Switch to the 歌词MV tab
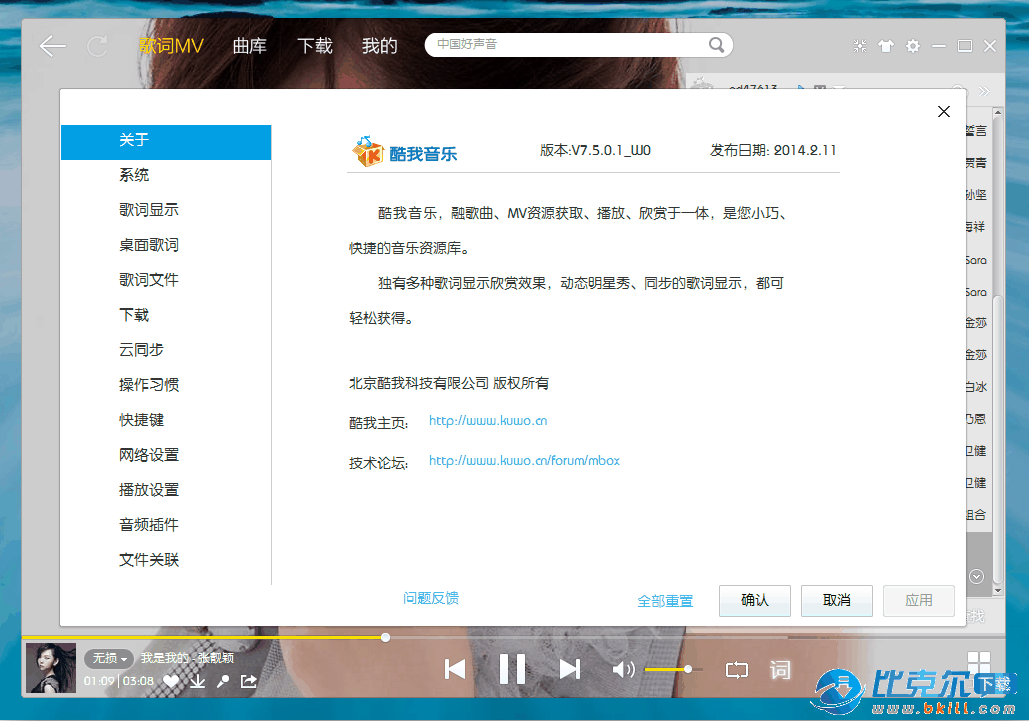This screenshot has height=721, width=1029. [x=171, y=46]
